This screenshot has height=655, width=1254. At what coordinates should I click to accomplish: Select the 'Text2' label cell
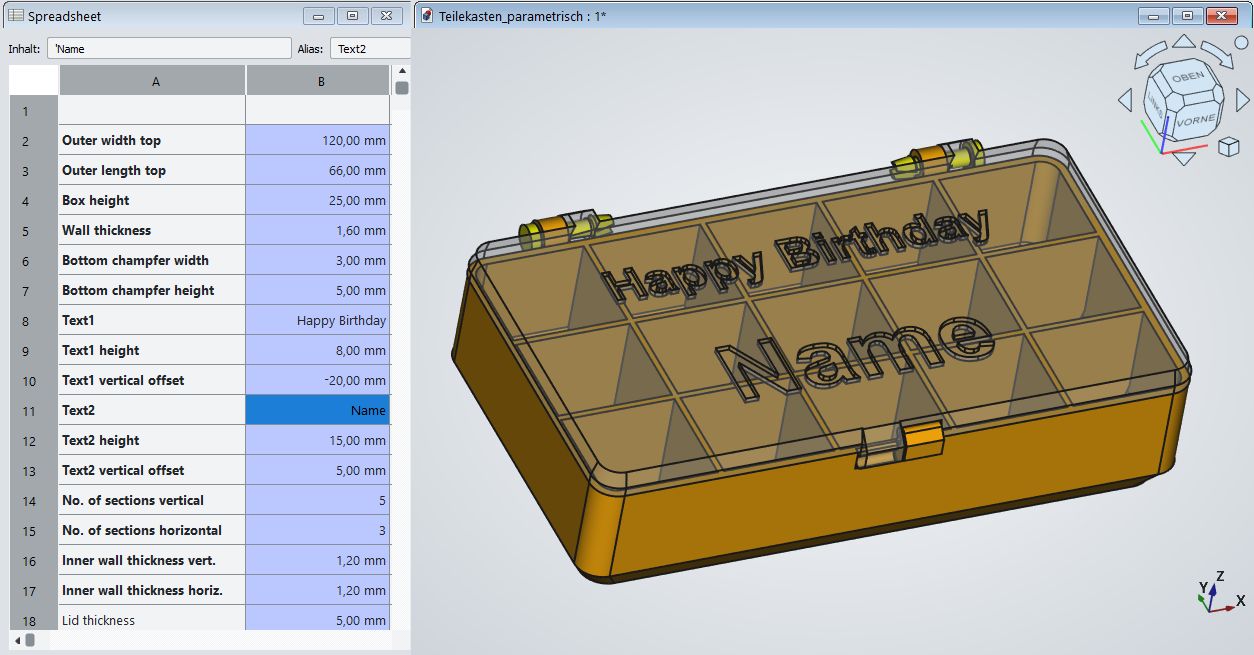click(152, 410)
